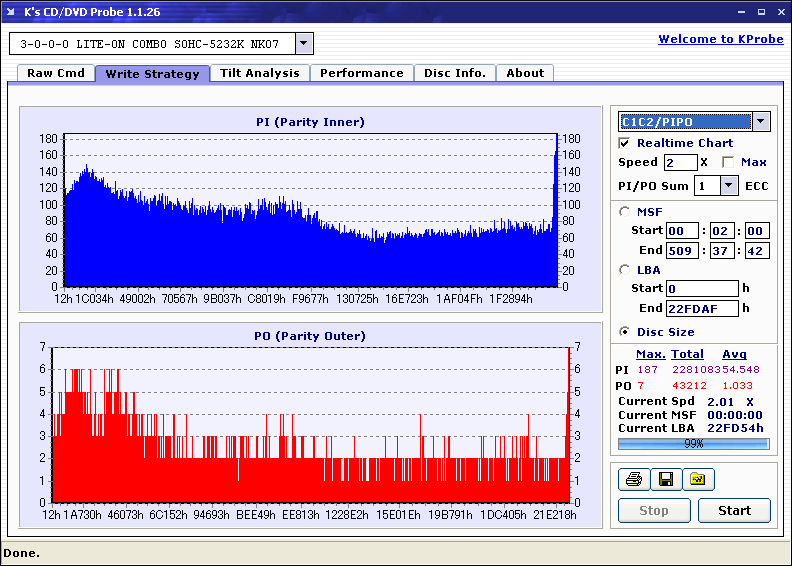Image resolution: width=792 pixels, height=566 pixels.
Task: Switch to the Tilt Analysis tab
Action: click(260, 73)
